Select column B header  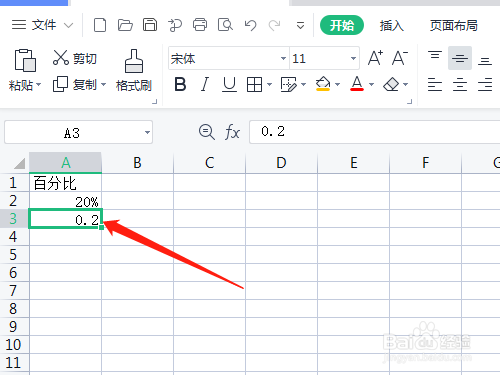137,163
